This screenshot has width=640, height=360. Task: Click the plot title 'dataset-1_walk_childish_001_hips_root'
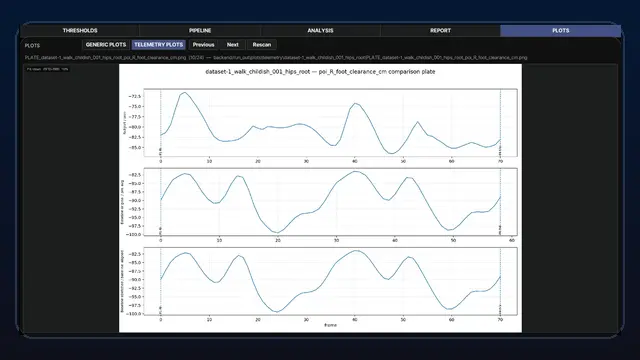(258, 72)
